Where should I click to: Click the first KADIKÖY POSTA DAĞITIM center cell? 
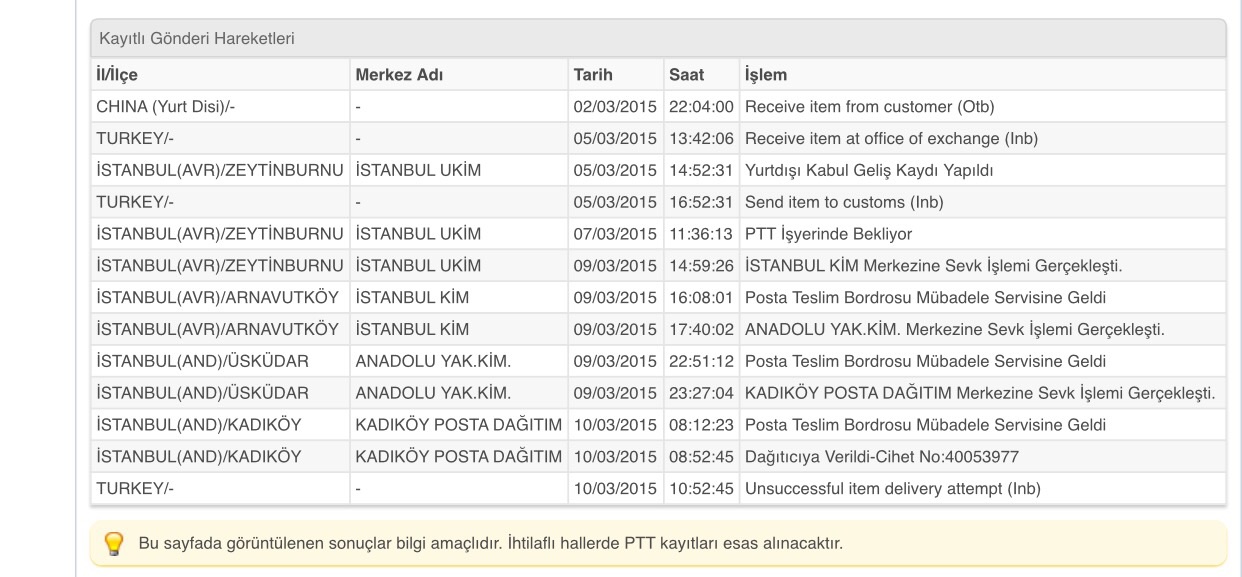coord(458,425)
